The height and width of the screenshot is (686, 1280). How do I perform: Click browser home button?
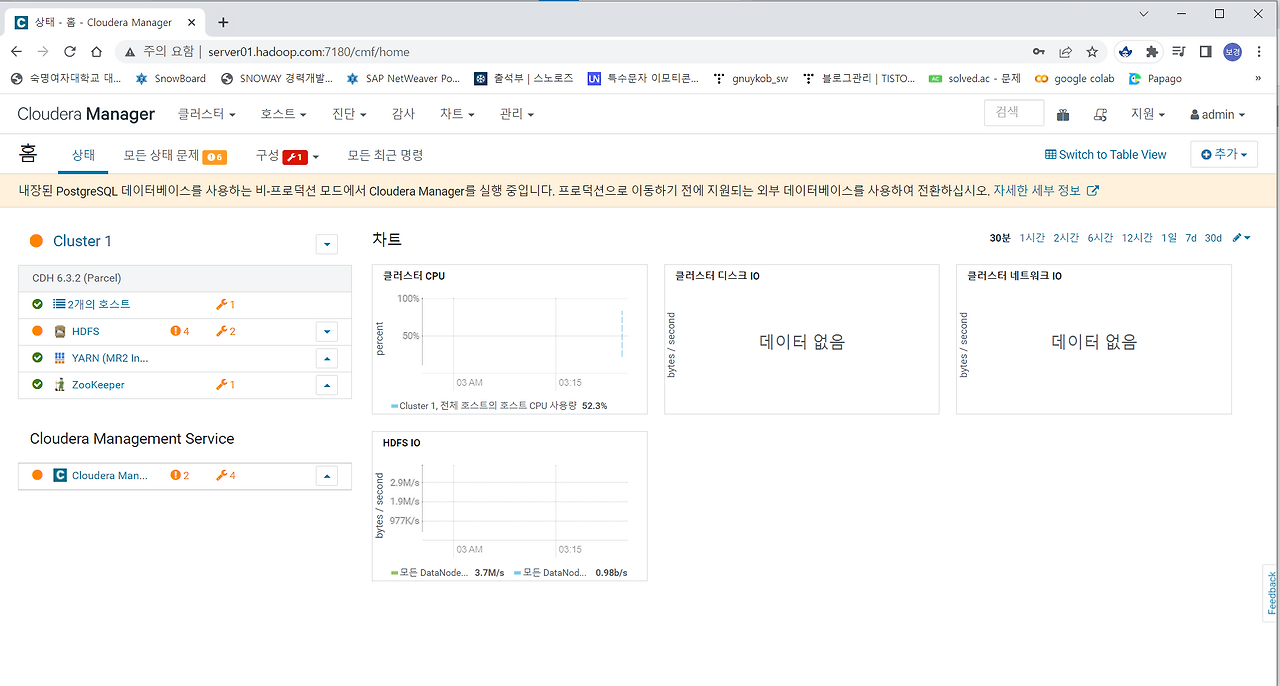click(96, 52)
